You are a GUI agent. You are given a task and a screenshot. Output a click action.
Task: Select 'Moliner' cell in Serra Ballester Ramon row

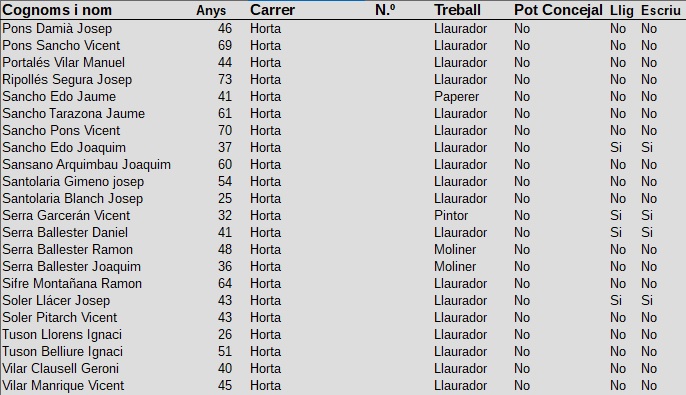[455, 250]
